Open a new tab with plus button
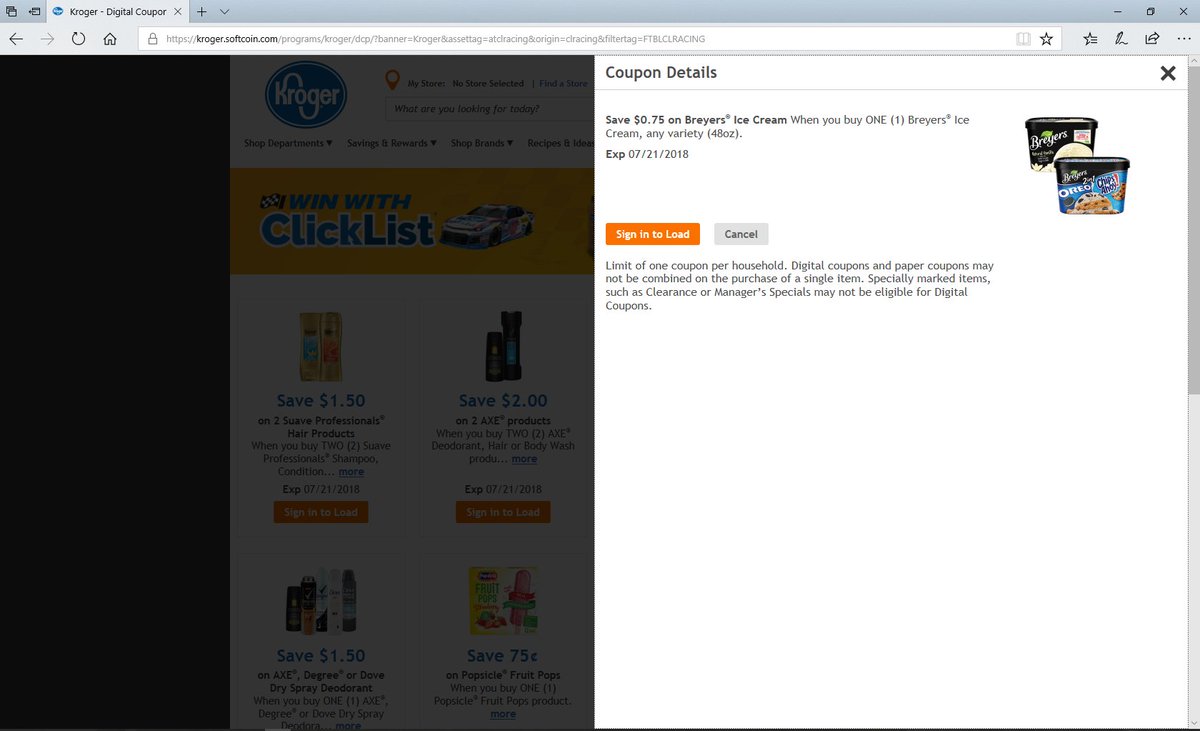Screen dimensions: 1200x731 coord(201,11)
